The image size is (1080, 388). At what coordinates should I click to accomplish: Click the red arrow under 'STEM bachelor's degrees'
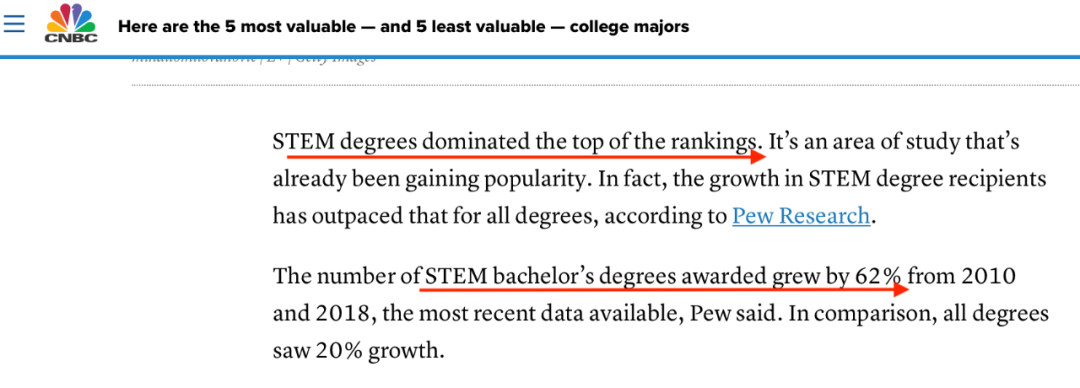664,289
